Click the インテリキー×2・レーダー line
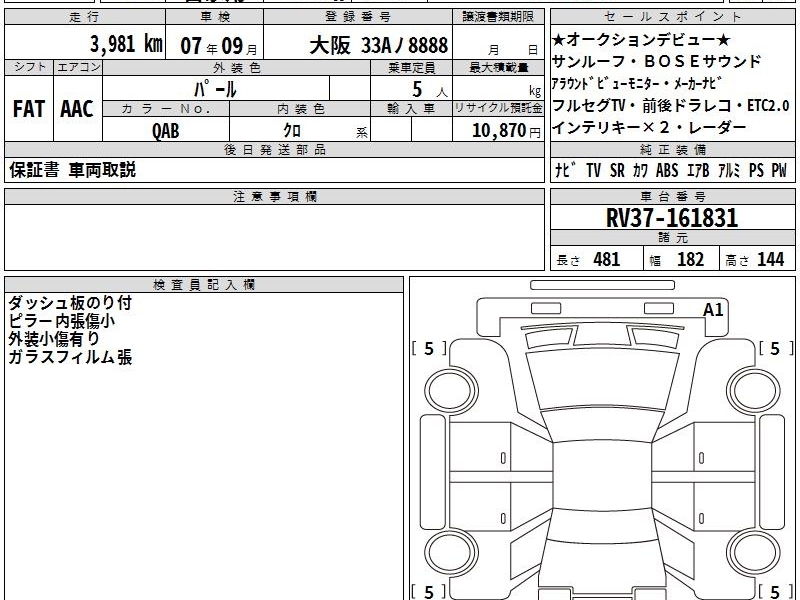 coord(649,127)
